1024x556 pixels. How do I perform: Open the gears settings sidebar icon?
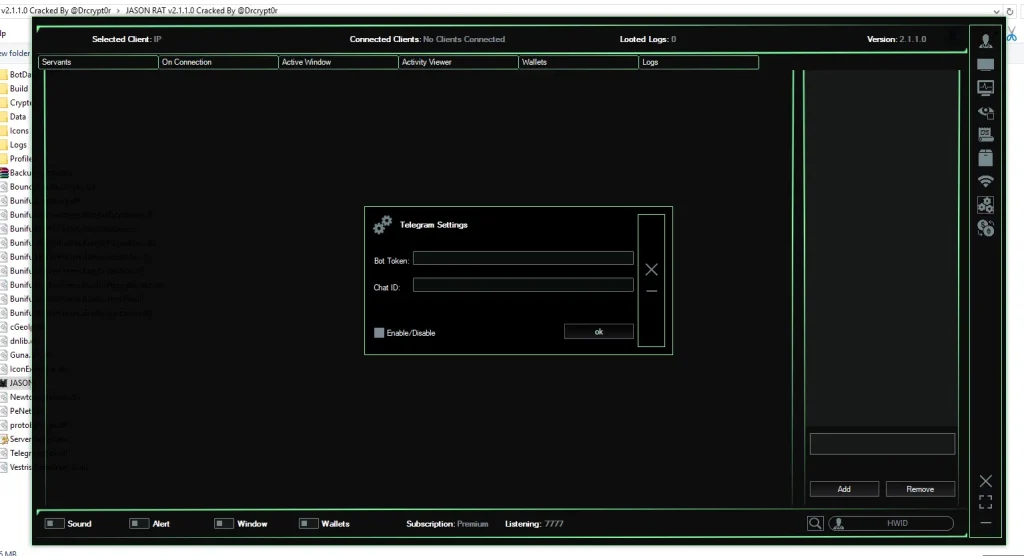986,205
